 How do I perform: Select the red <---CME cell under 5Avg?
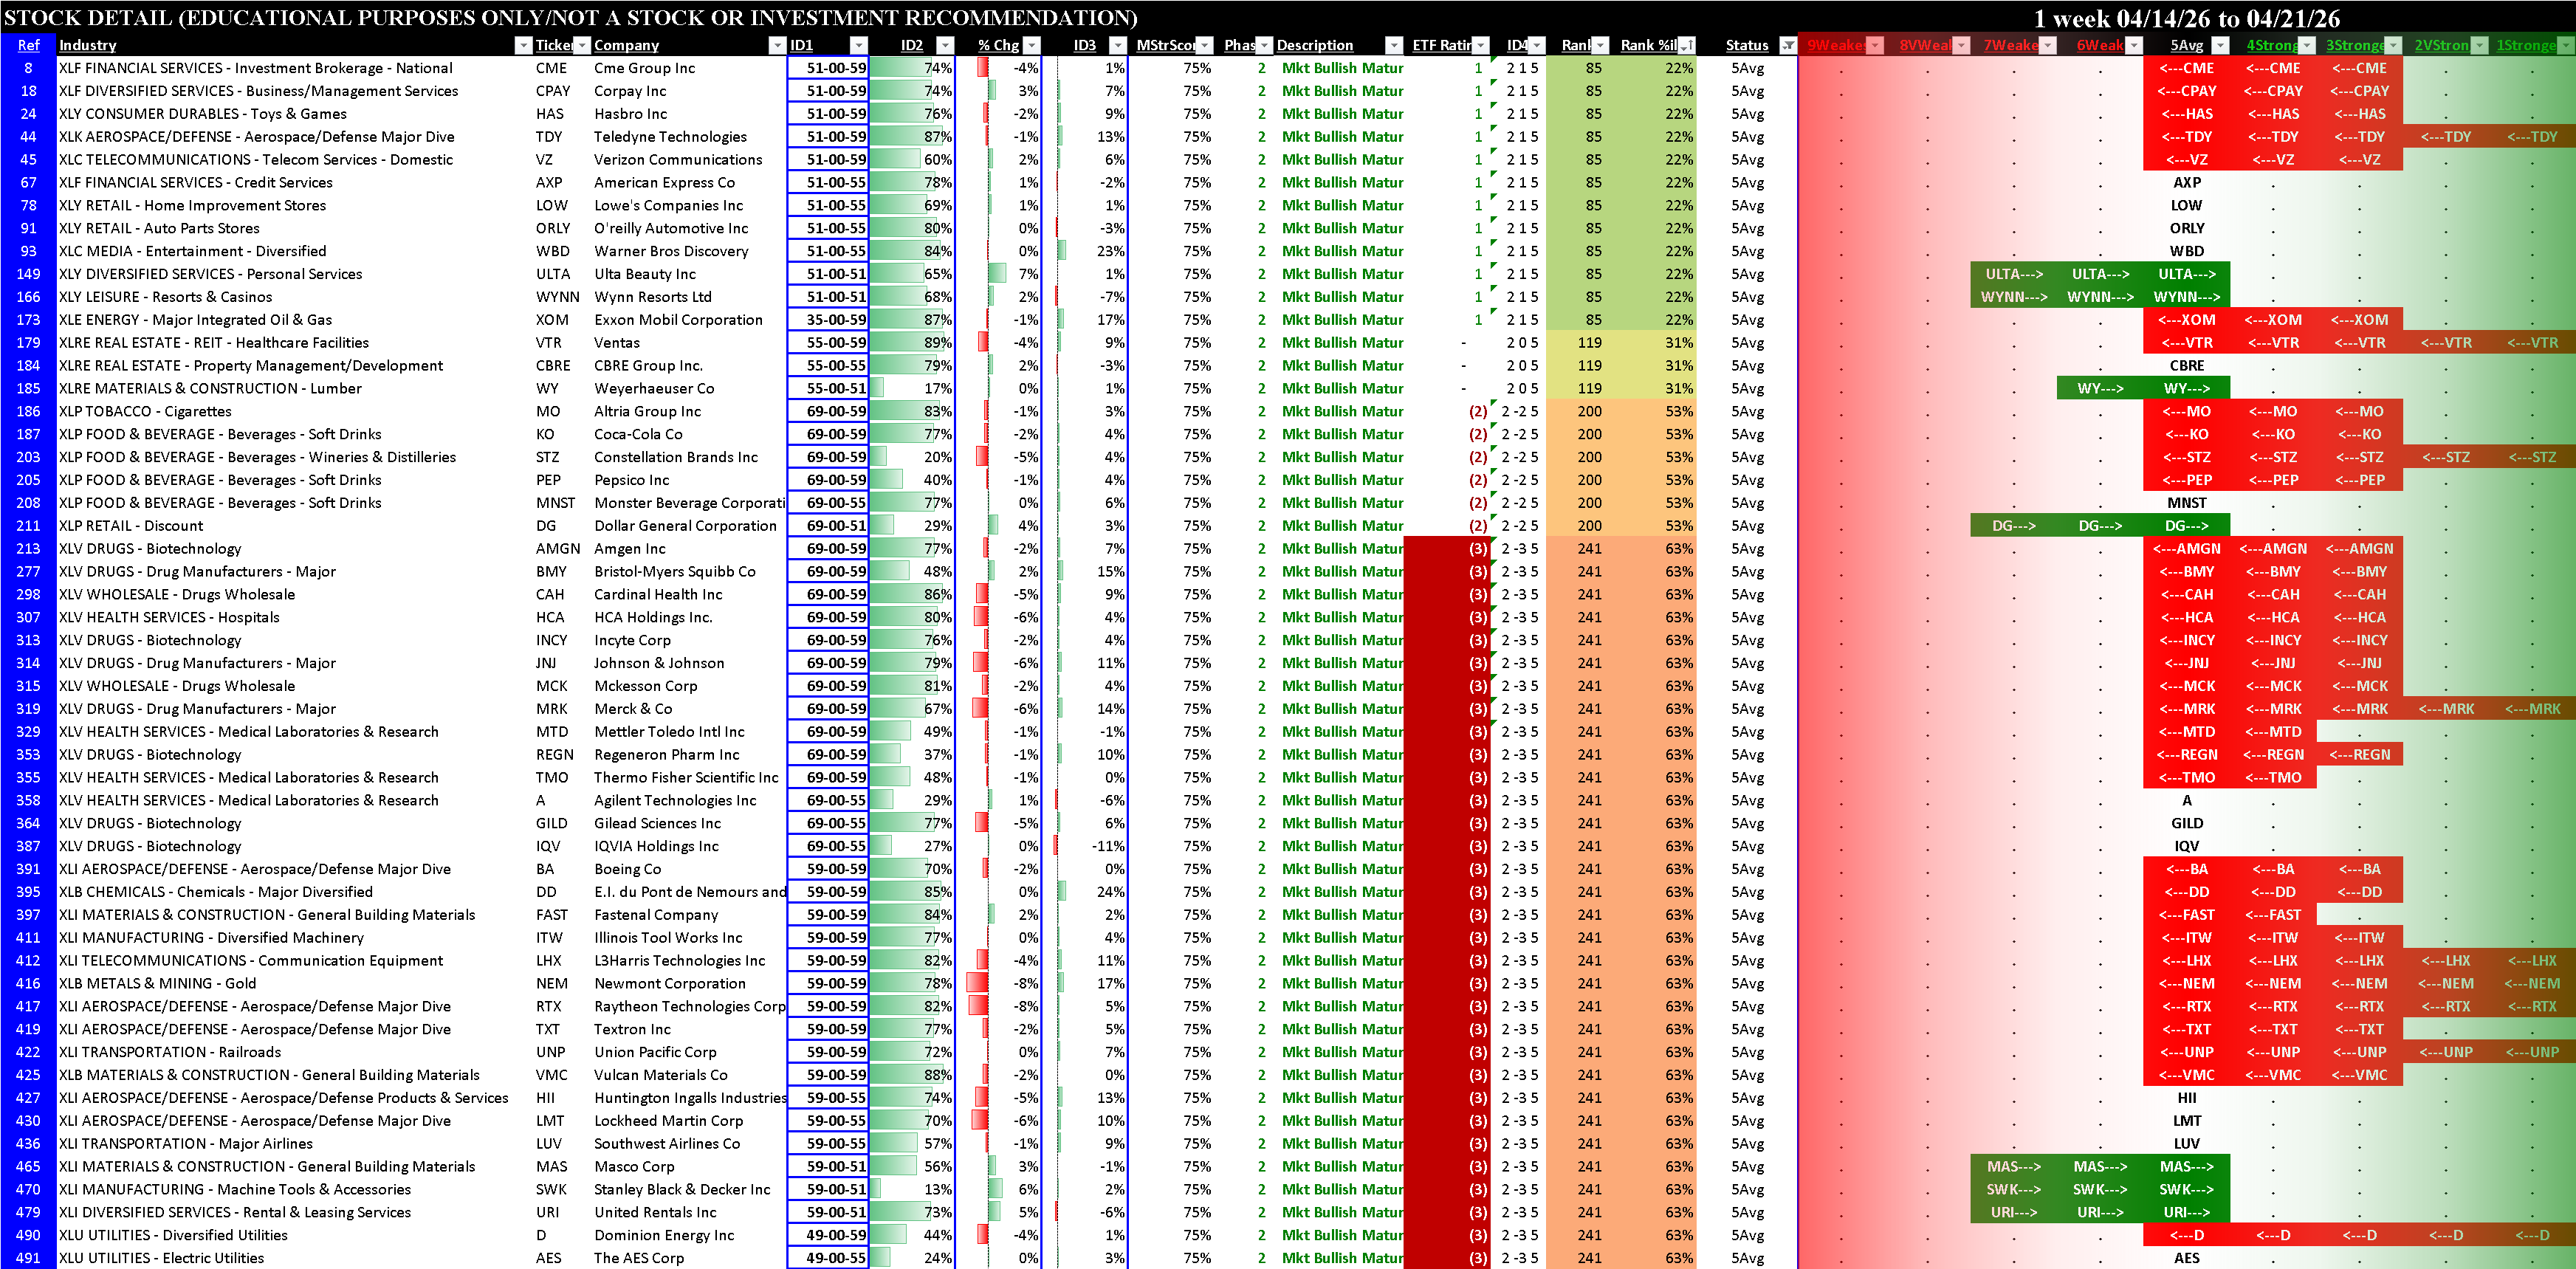point(2186,68)
